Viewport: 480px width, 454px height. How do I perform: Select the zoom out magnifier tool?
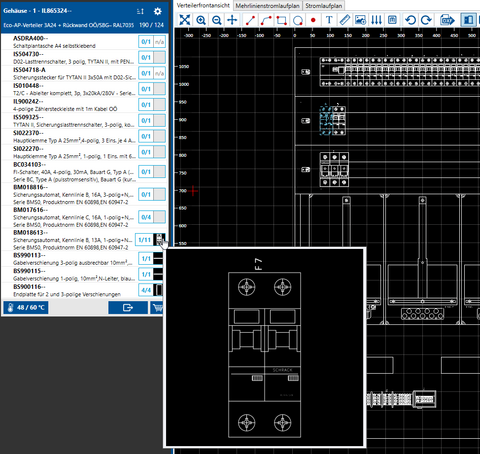tap(217, 20)
